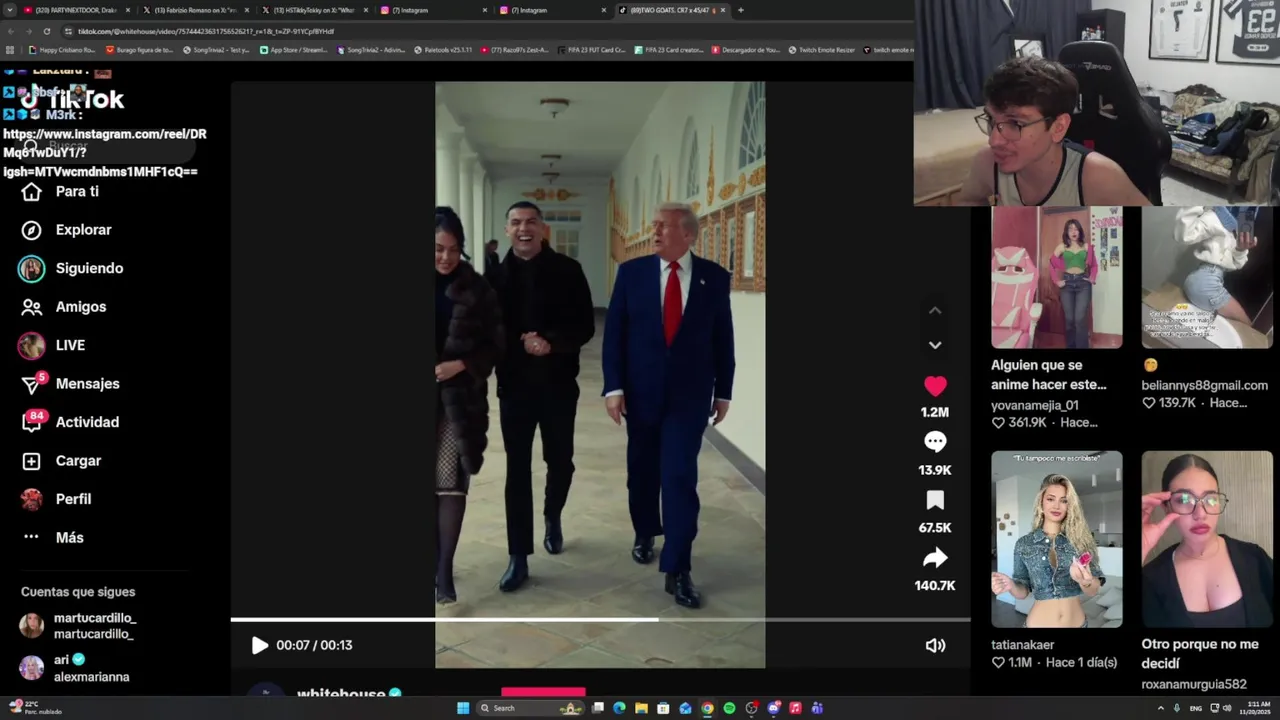
Task: Open the comments showing 13.9K
Action: click(935, 442)
